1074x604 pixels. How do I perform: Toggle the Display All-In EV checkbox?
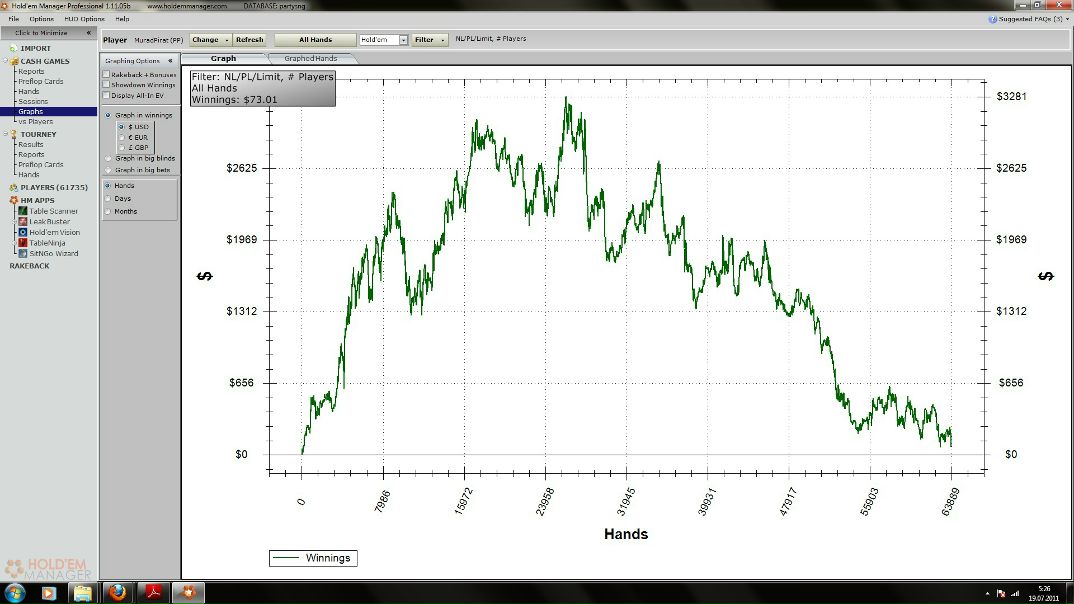pyautogui.click(x=107, y=96)
